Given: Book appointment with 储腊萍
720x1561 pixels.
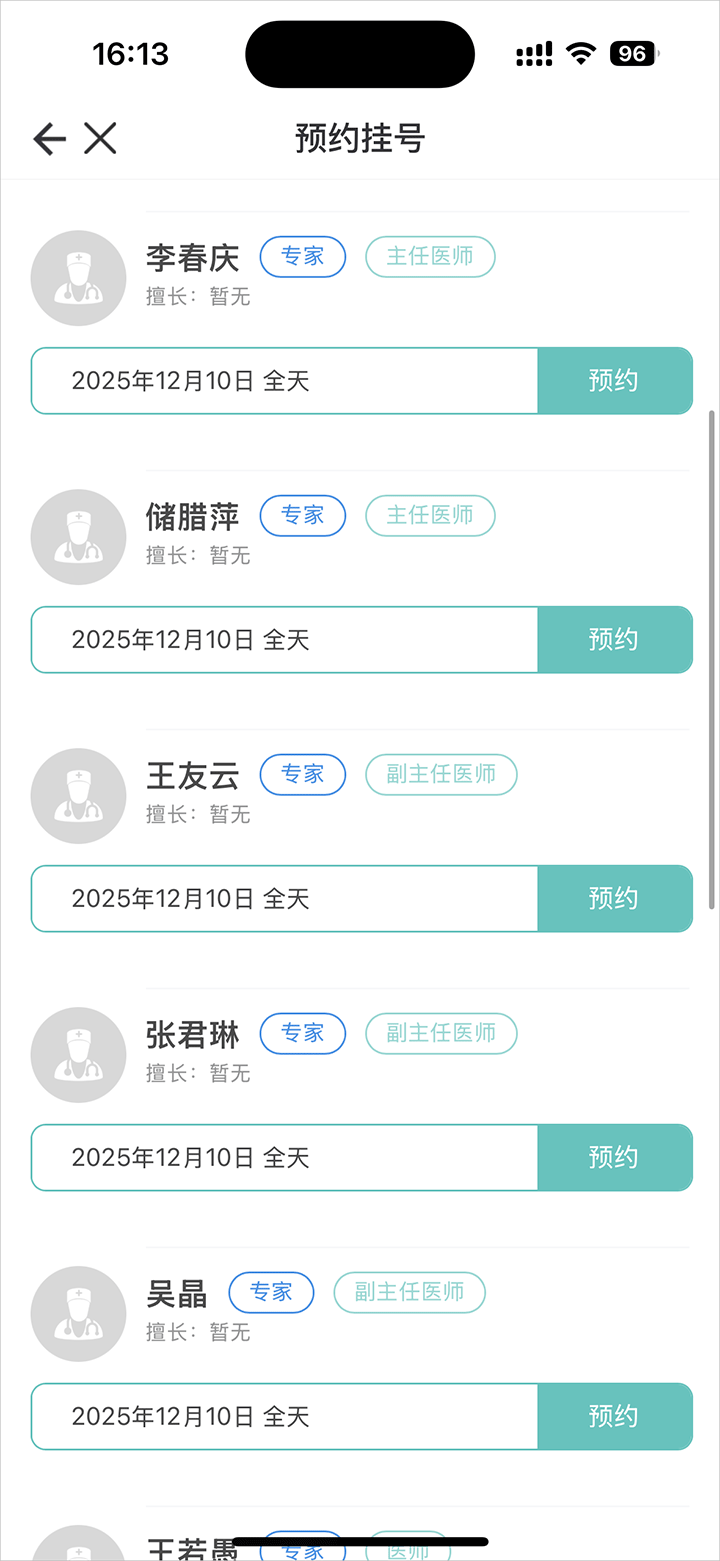Looking at the screenshot, I should coord(614,640).
